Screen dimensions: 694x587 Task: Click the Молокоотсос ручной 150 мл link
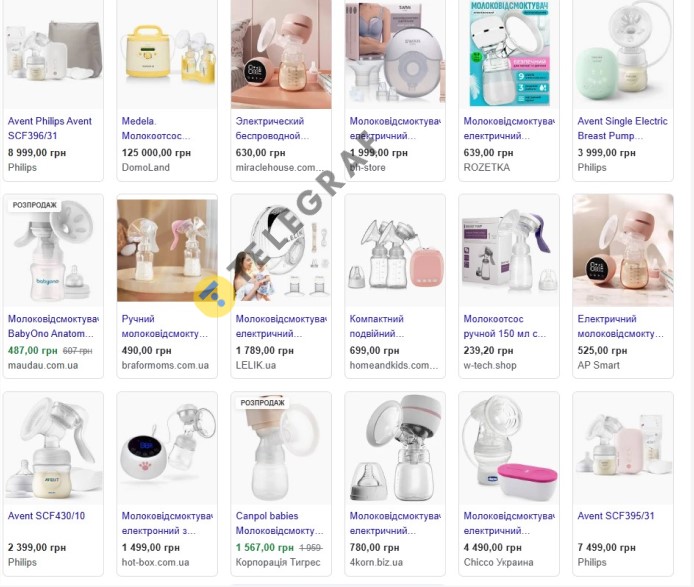[505, 326]
